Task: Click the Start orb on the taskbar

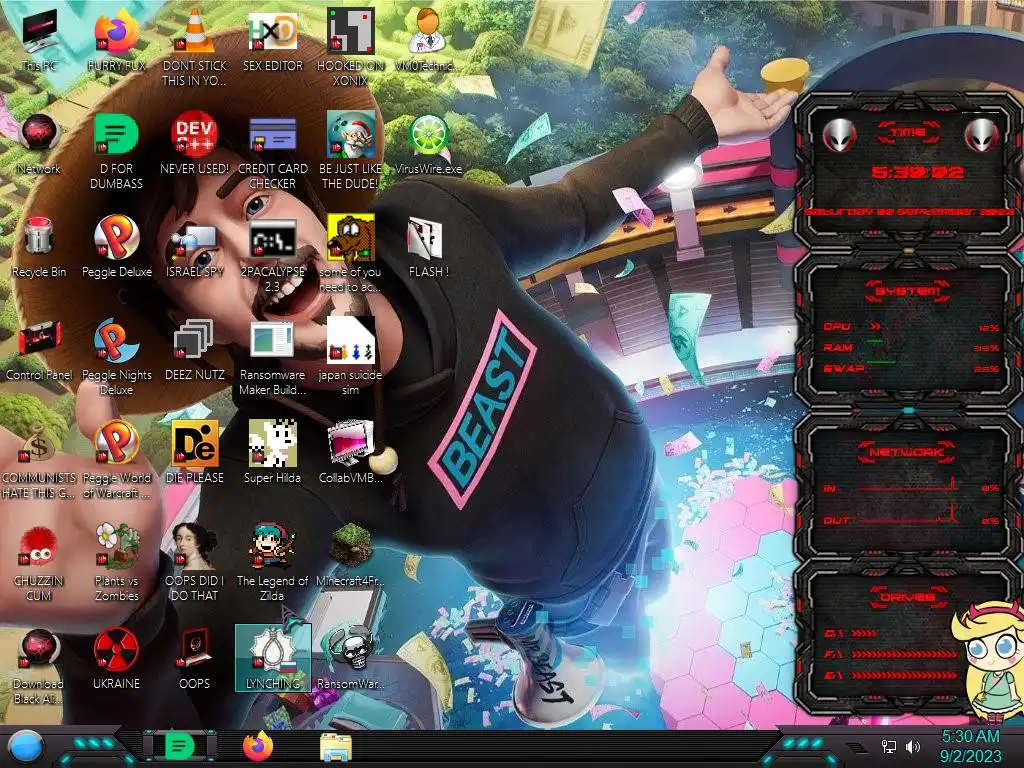Action: click(x=26, y=747)
